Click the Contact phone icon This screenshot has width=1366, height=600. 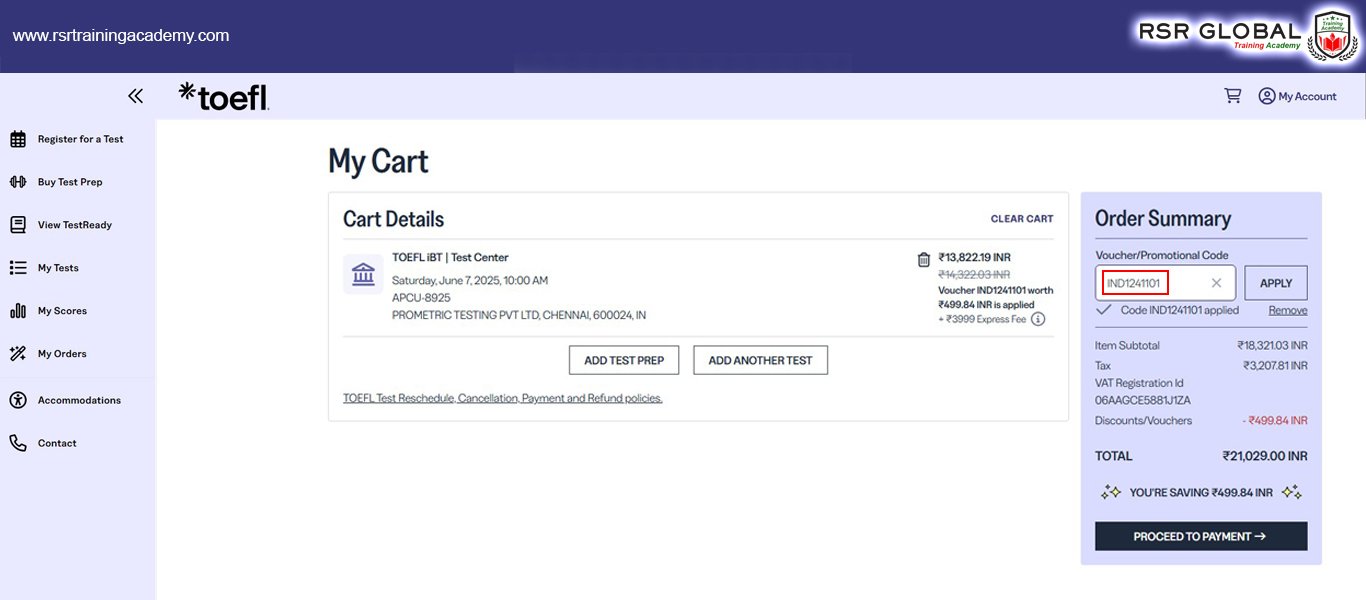18,443
